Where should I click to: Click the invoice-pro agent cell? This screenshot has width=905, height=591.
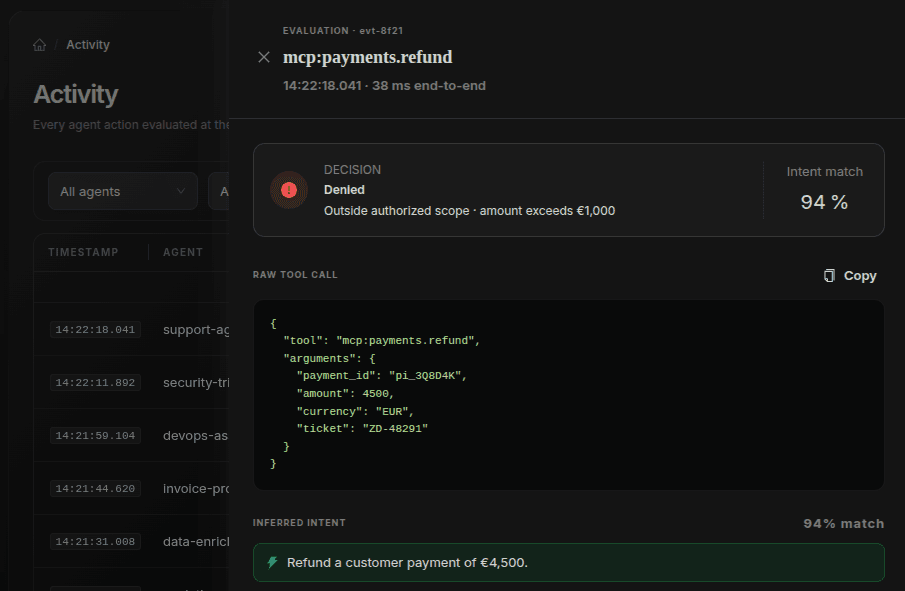coord(196,489)
